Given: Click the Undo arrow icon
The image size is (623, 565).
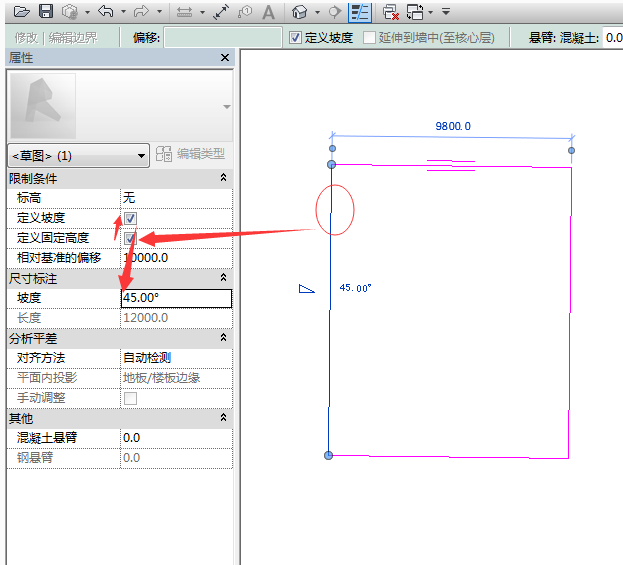Looking at the screenshot, I should pyautogui.click(x=105, y=12).
